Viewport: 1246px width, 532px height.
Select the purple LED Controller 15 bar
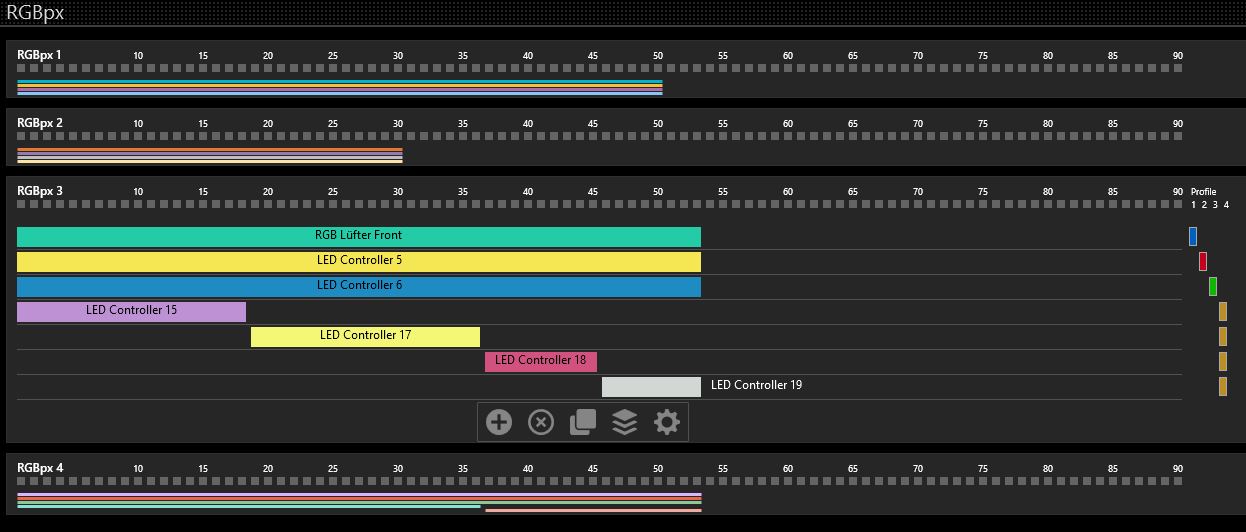[131, 311]
